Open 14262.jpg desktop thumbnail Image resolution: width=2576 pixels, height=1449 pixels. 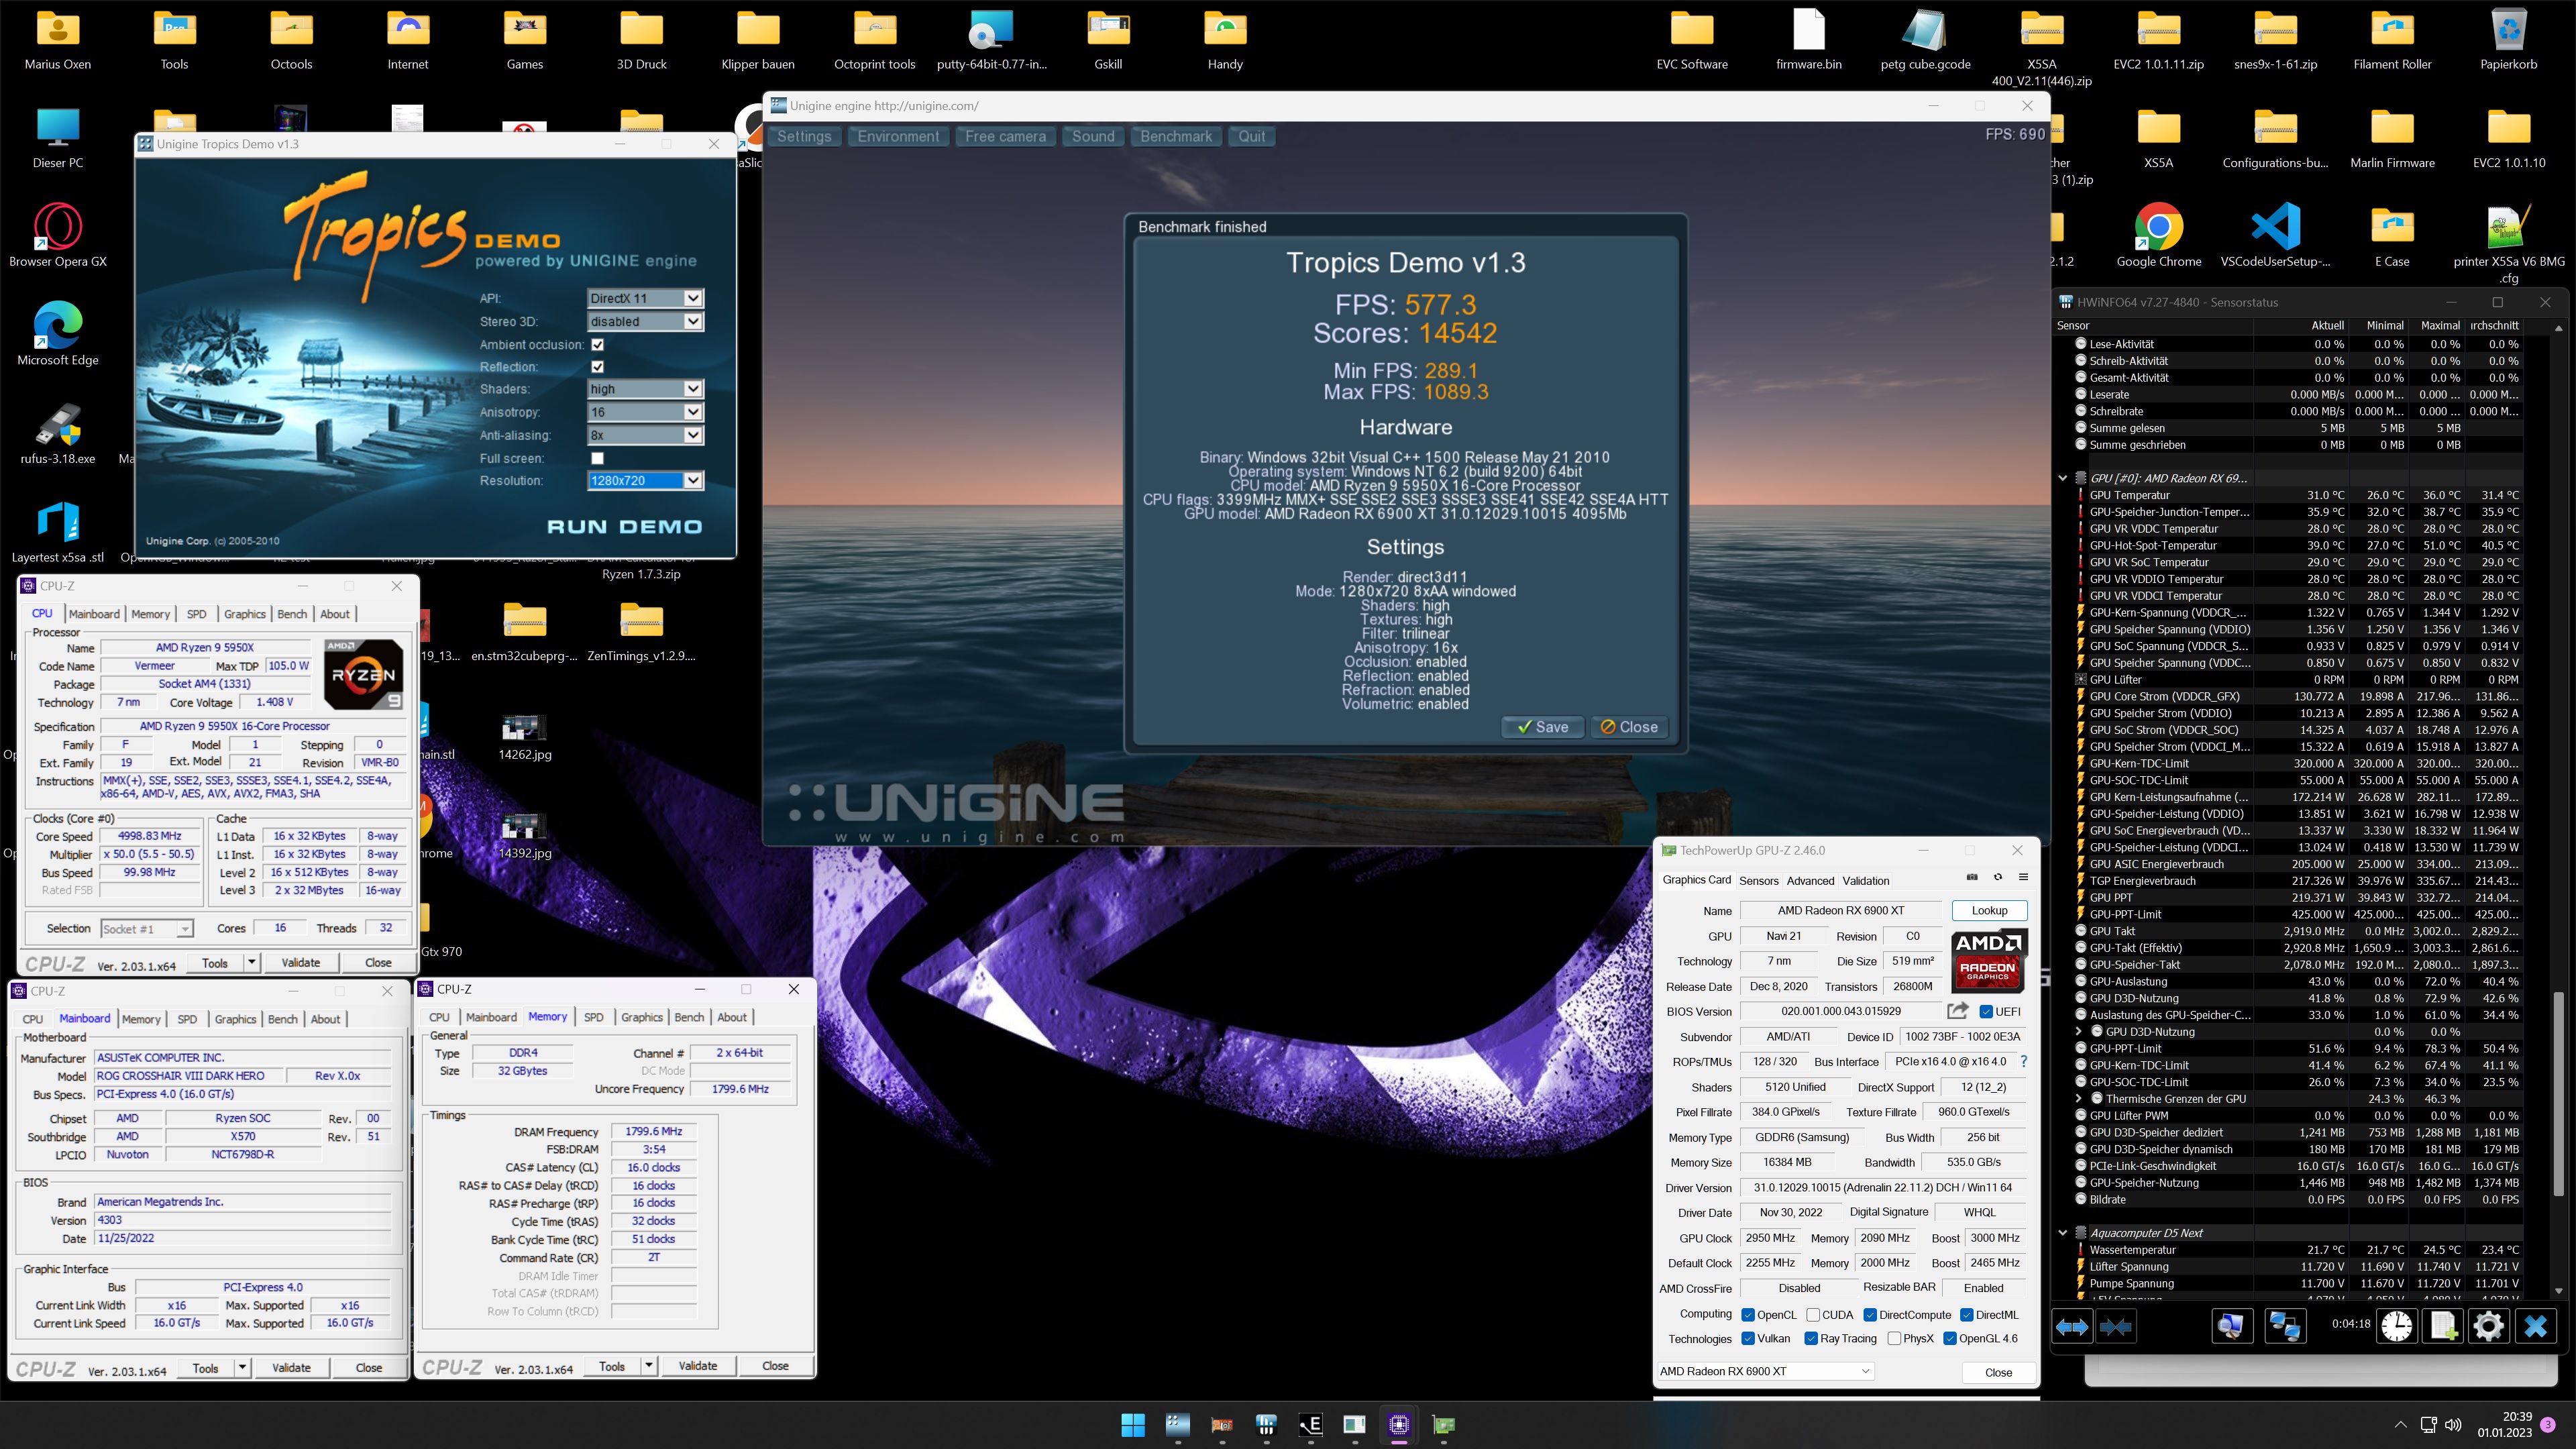point(524,737)
